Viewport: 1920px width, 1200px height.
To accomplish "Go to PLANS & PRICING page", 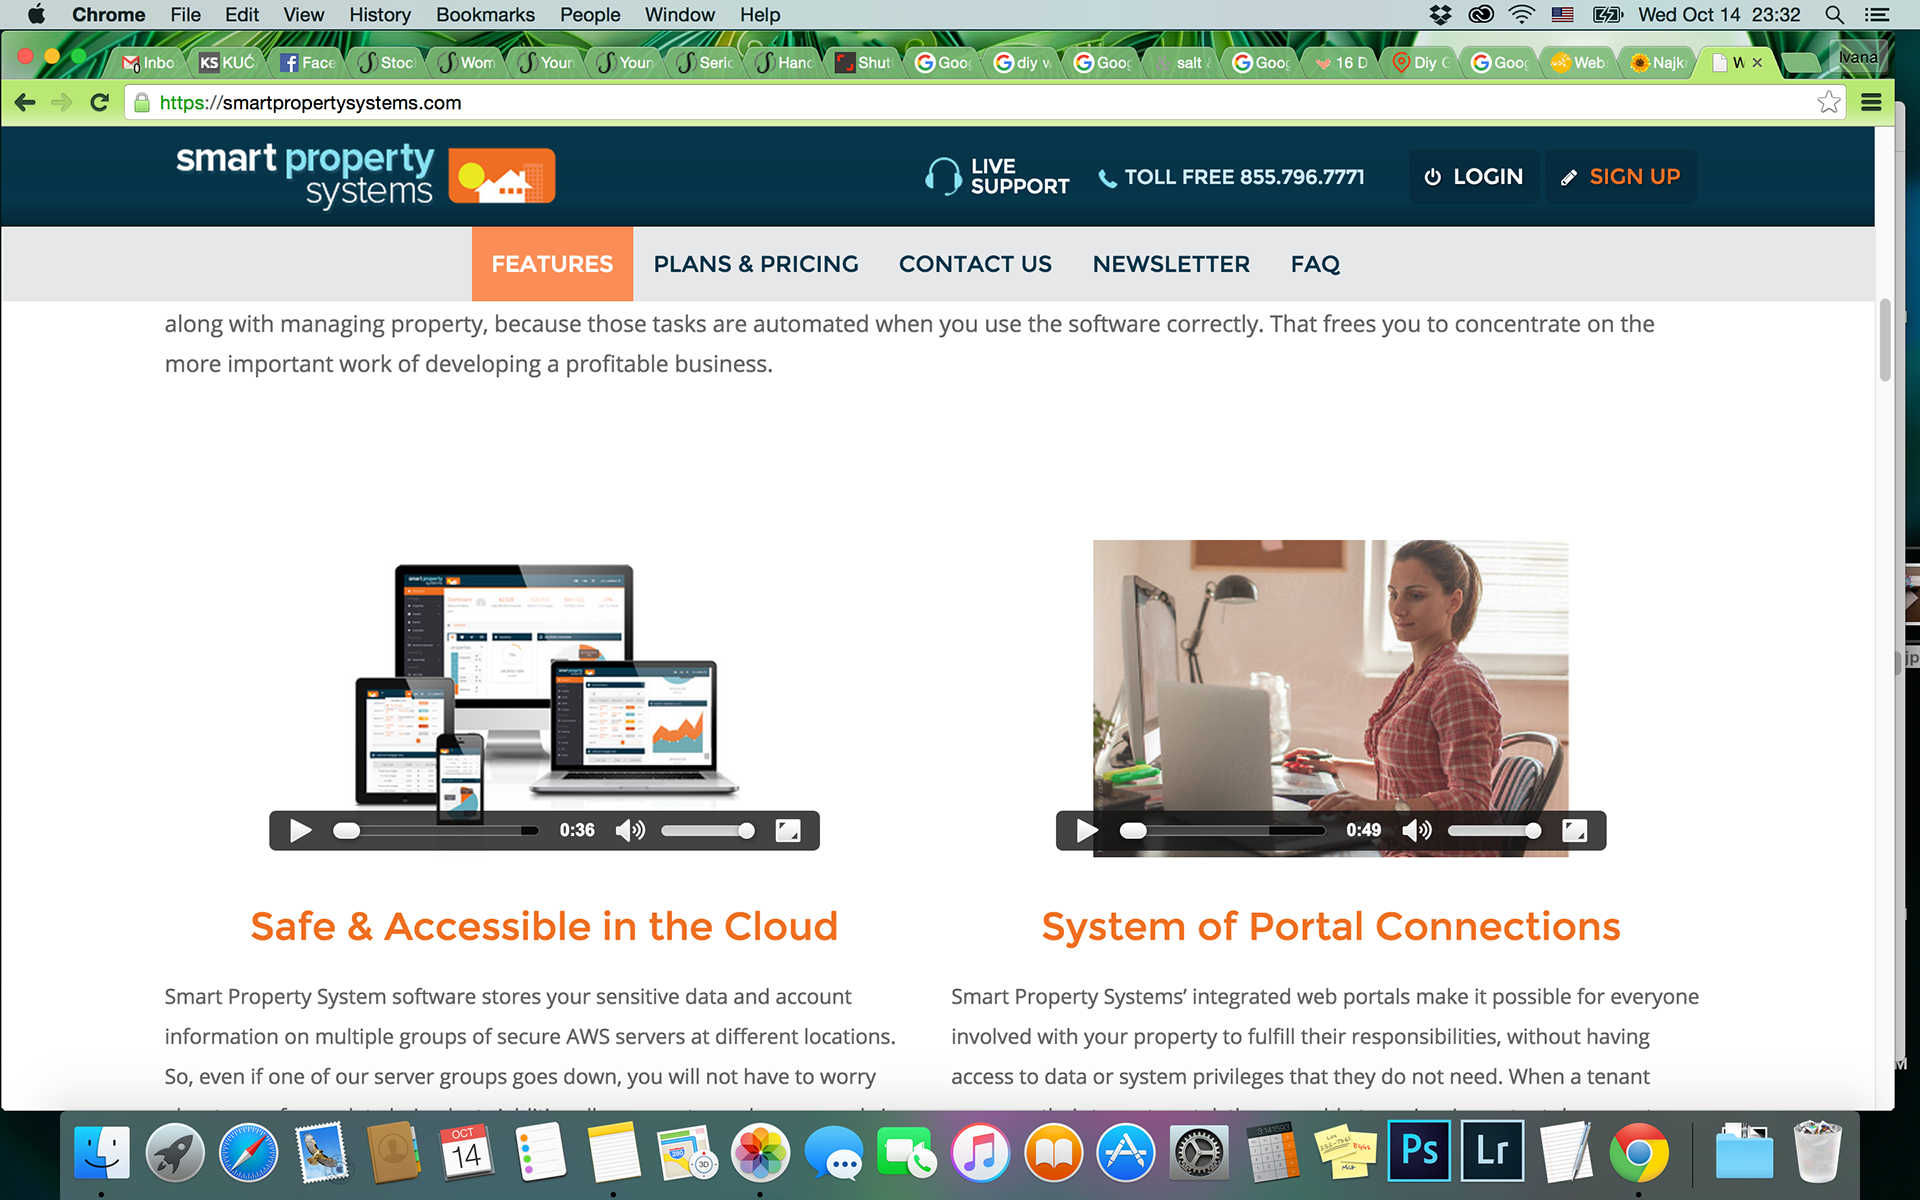I will click(x=756, y=264).
